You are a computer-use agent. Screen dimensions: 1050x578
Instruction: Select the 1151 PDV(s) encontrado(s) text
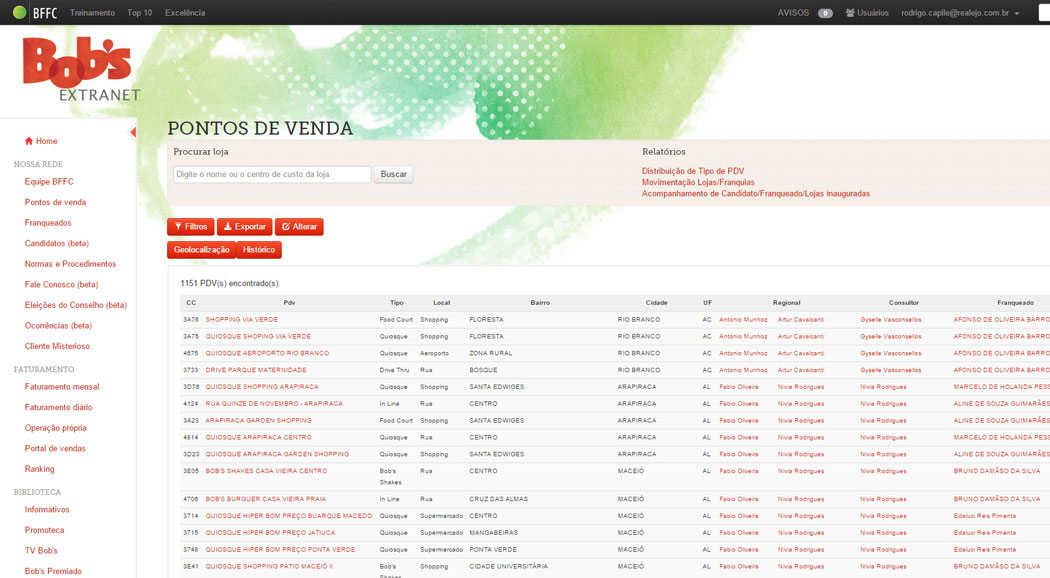coord(230,283)
